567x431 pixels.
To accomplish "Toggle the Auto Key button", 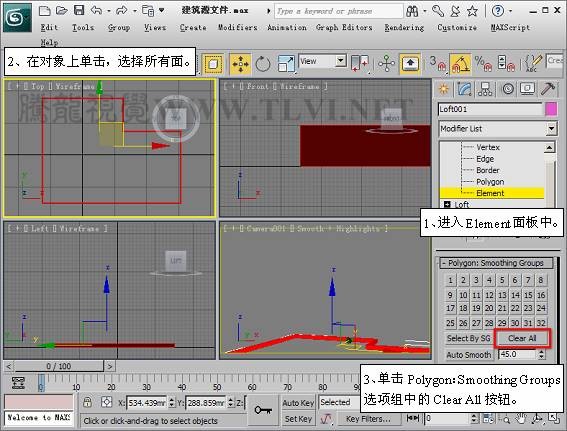I will (x=298, y=403).
